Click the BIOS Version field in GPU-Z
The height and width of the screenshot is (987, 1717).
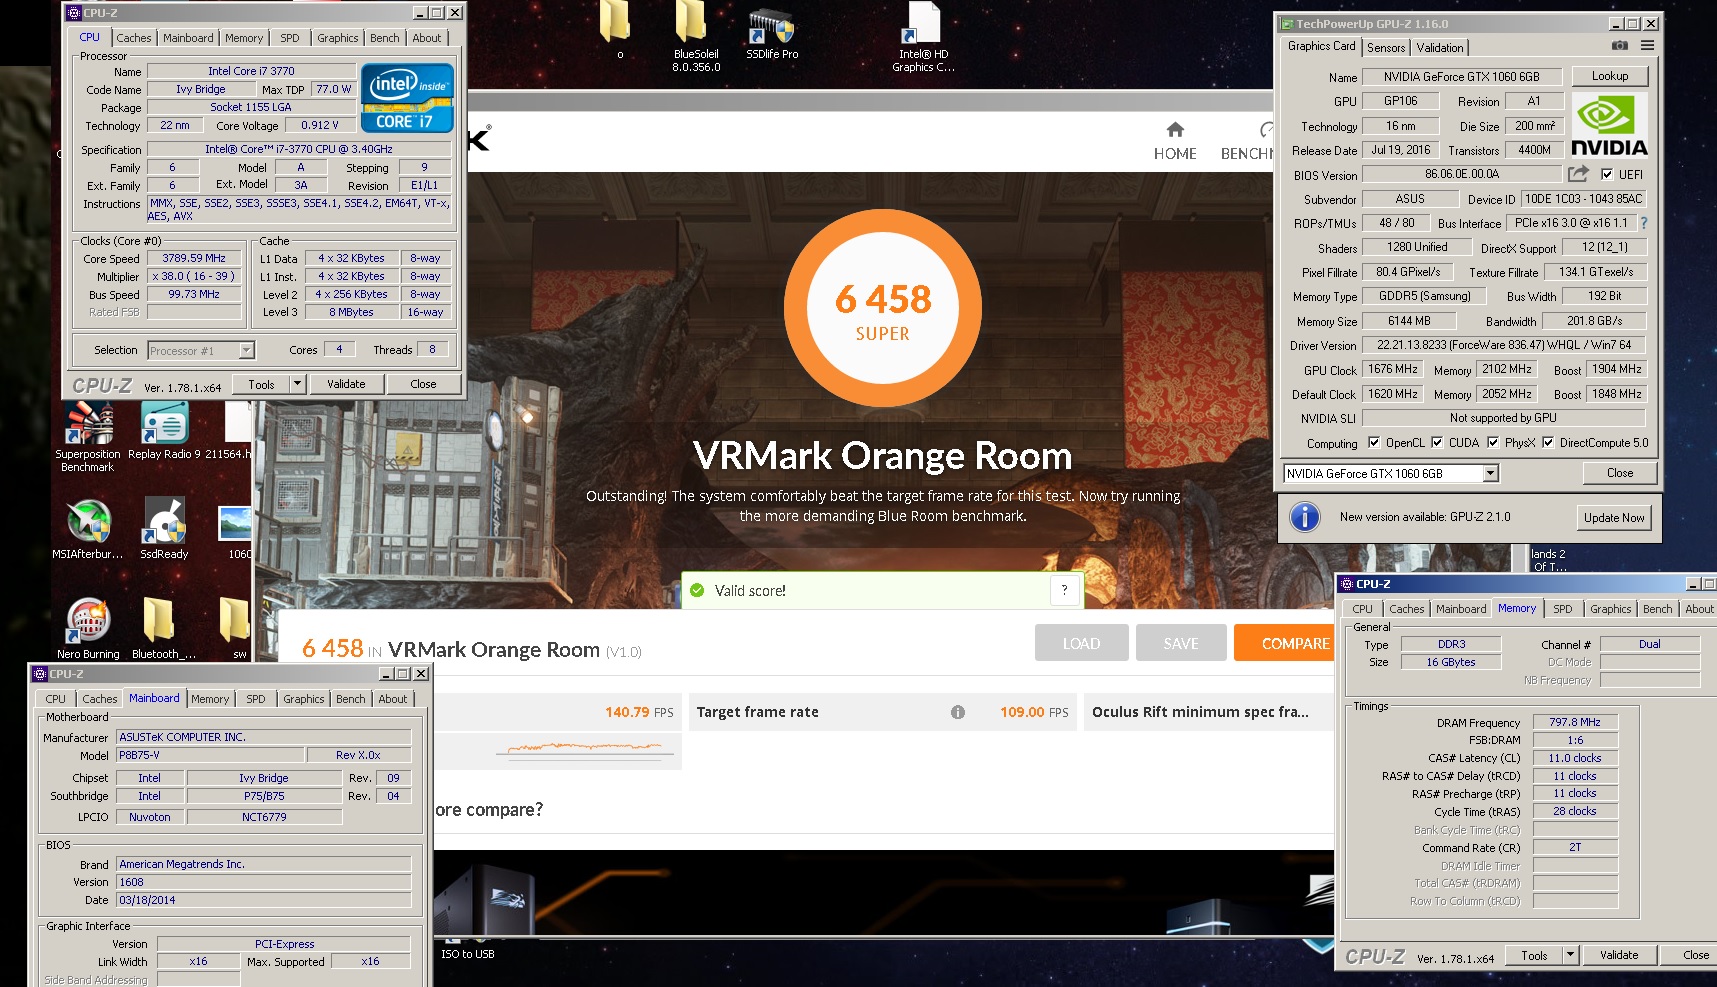point(1461,174)
